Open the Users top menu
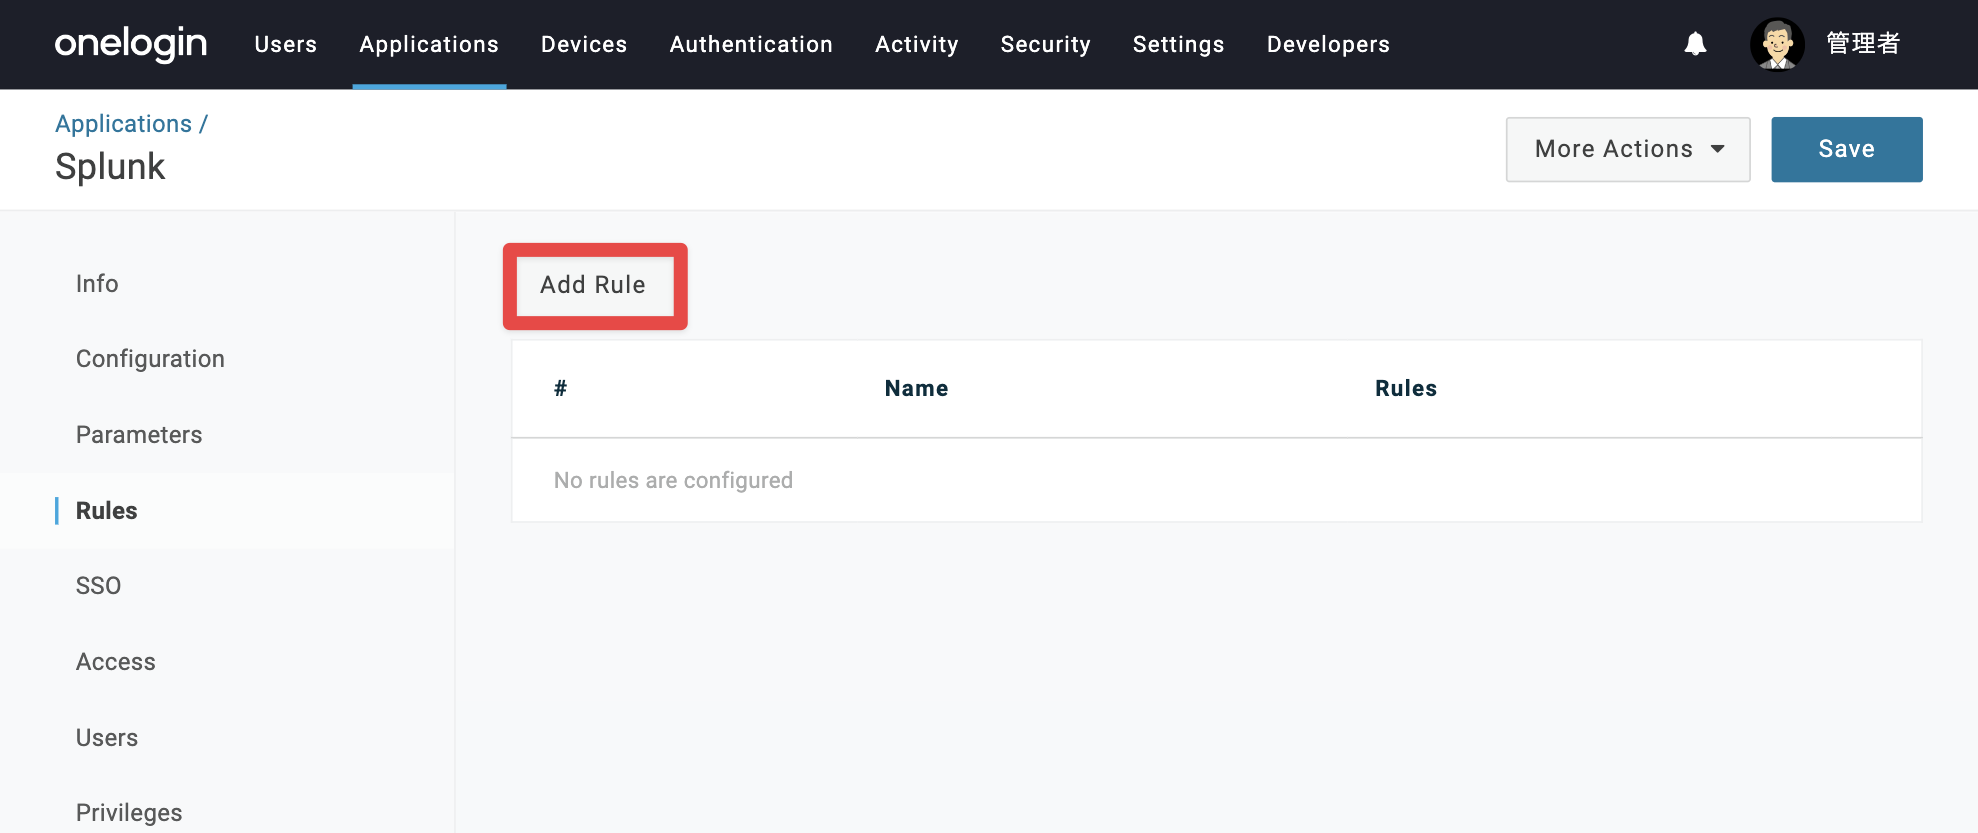 tap(286, 44)
